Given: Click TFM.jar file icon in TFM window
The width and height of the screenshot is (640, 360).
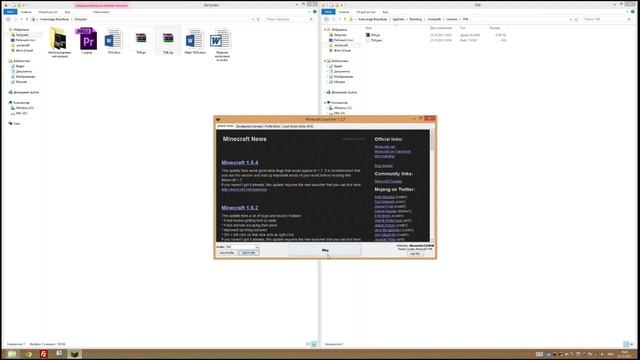Looking at the screenshot, I should coord(368,35).
